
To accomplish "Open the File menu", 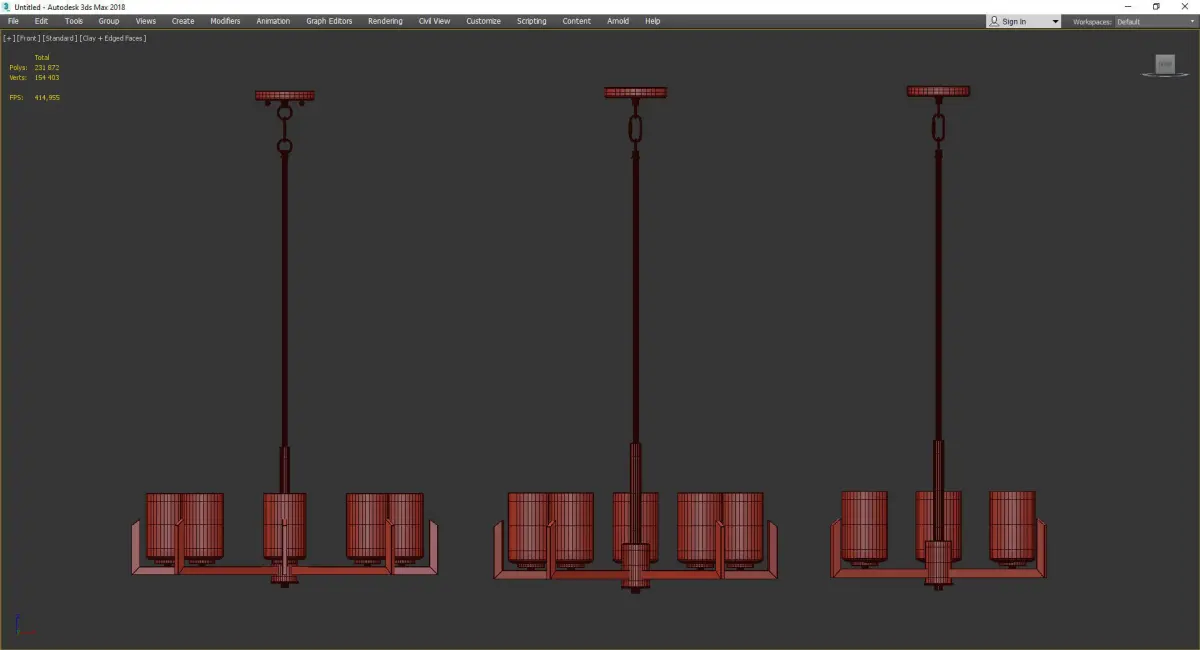I will click(x=13, y=21).
